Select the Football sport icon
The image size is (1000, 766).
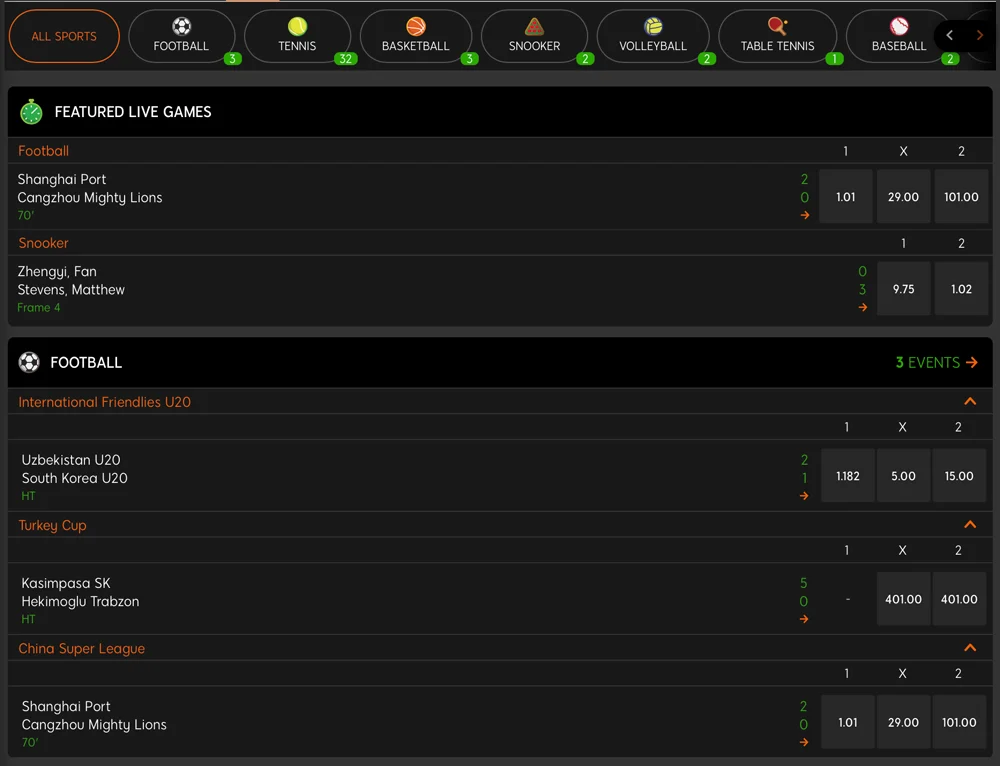(x=181, y=27)
